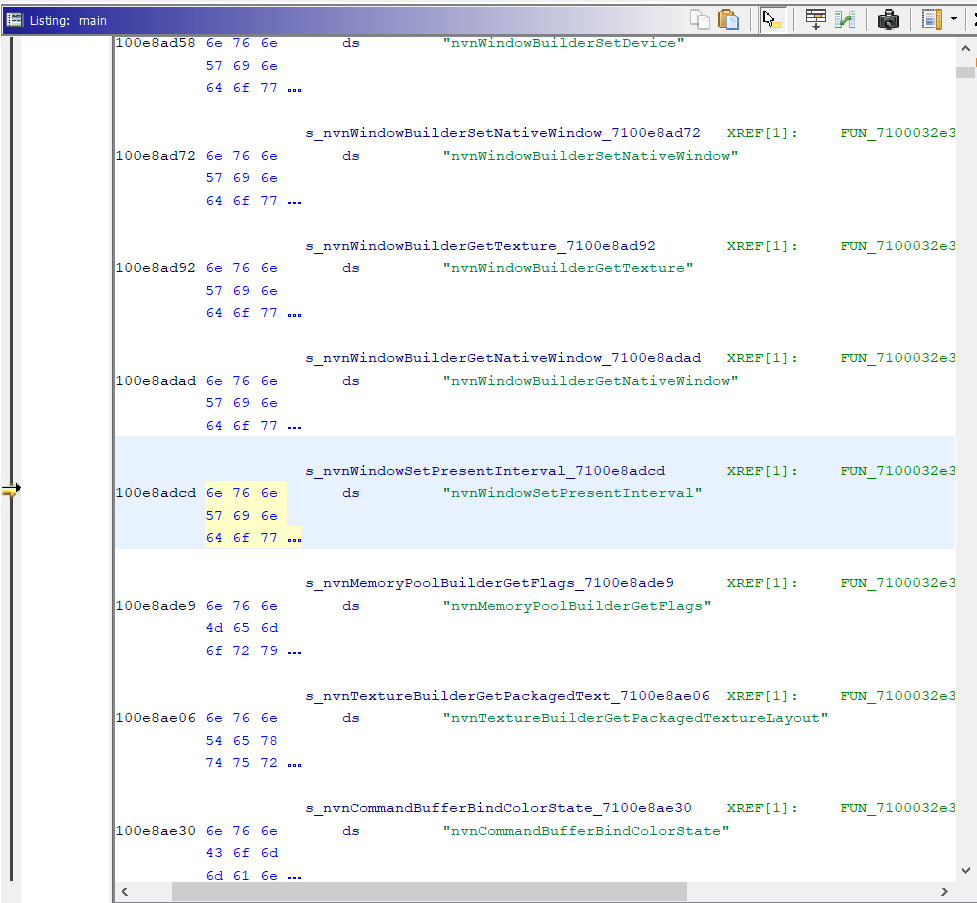Click the horizontal scrollbar left arrow
Image resolution: width=977 pixels, height=903 pixels.
pyautogui.click(x=125, y=892)
